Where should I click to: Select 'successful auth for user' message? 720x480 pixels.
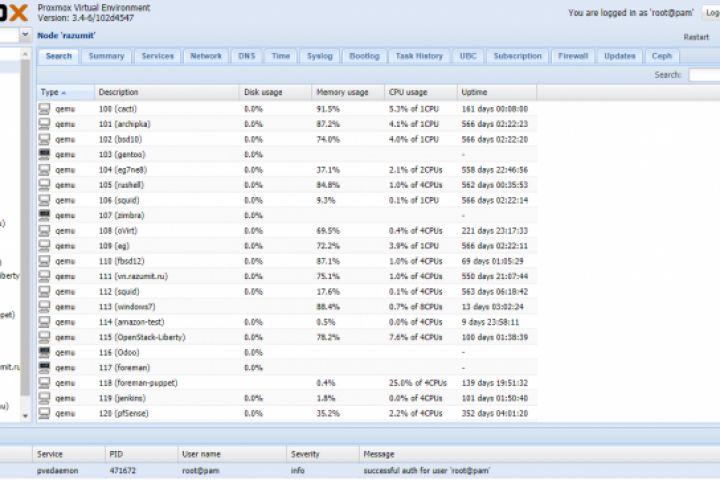tap(426, 471)
